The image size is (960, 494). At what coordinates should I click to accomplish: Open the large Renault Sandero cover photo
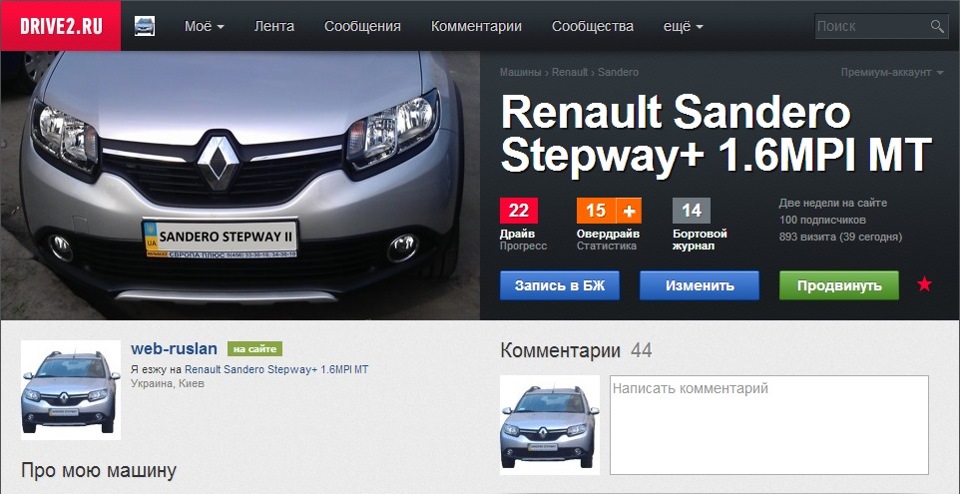pyautogui.click(x=240, y=185)
